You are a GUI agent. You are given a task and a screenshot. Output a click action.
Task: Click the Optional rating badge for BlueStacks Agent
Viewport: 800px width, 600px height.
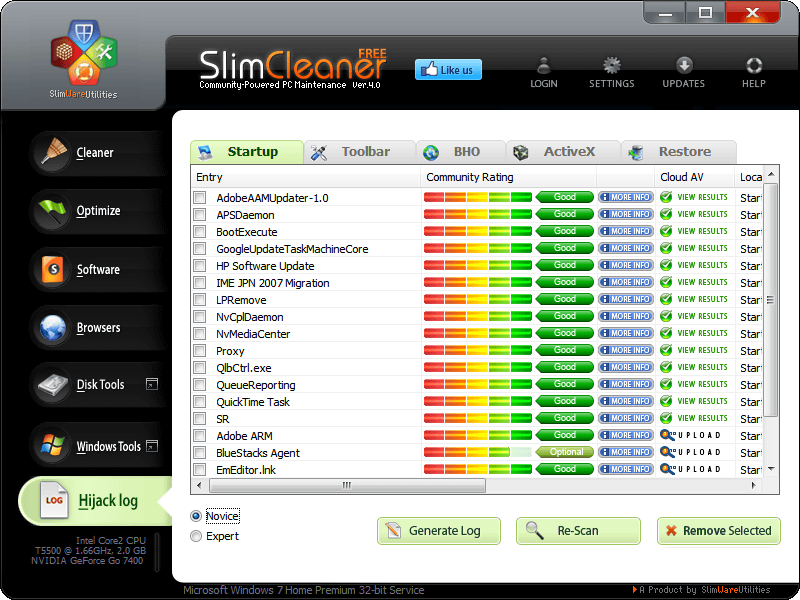[x=565, y=452]
